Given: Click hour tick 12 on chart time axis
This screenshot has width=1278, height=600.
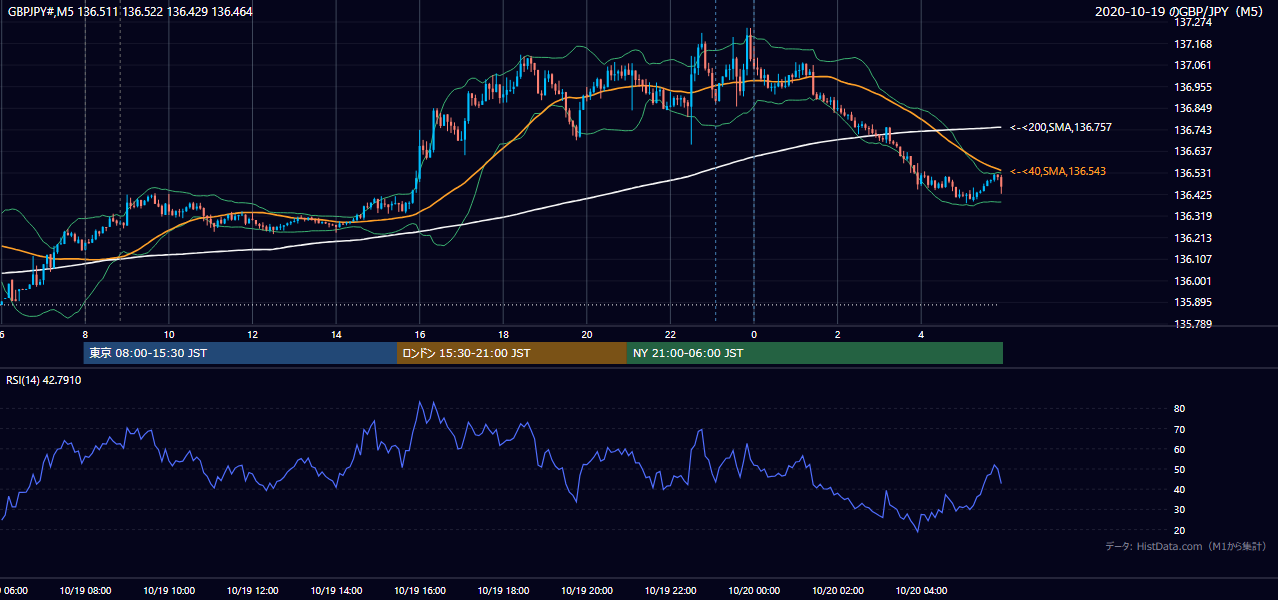Looking at the screenshot, I should pos(252,334).
